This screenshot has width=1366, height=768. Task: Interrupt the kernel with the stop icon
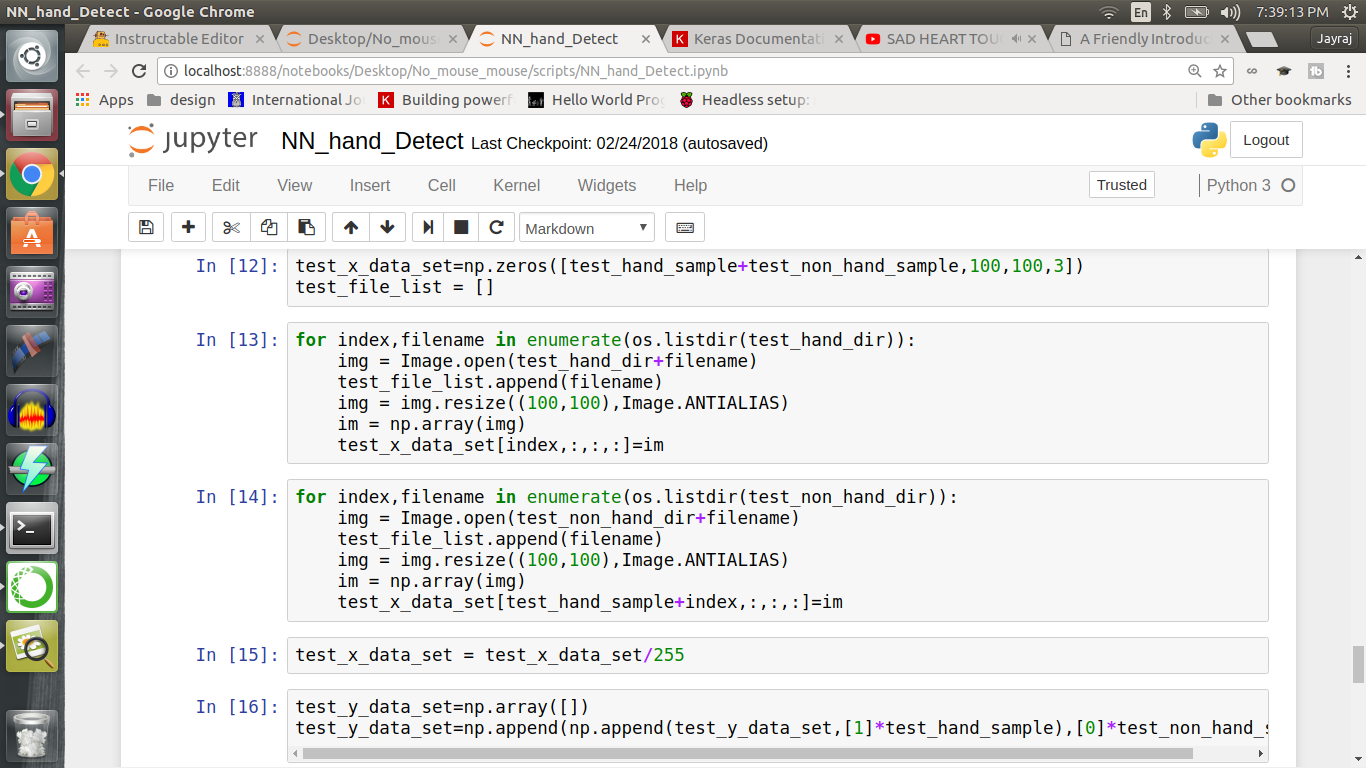coord(461,228)
